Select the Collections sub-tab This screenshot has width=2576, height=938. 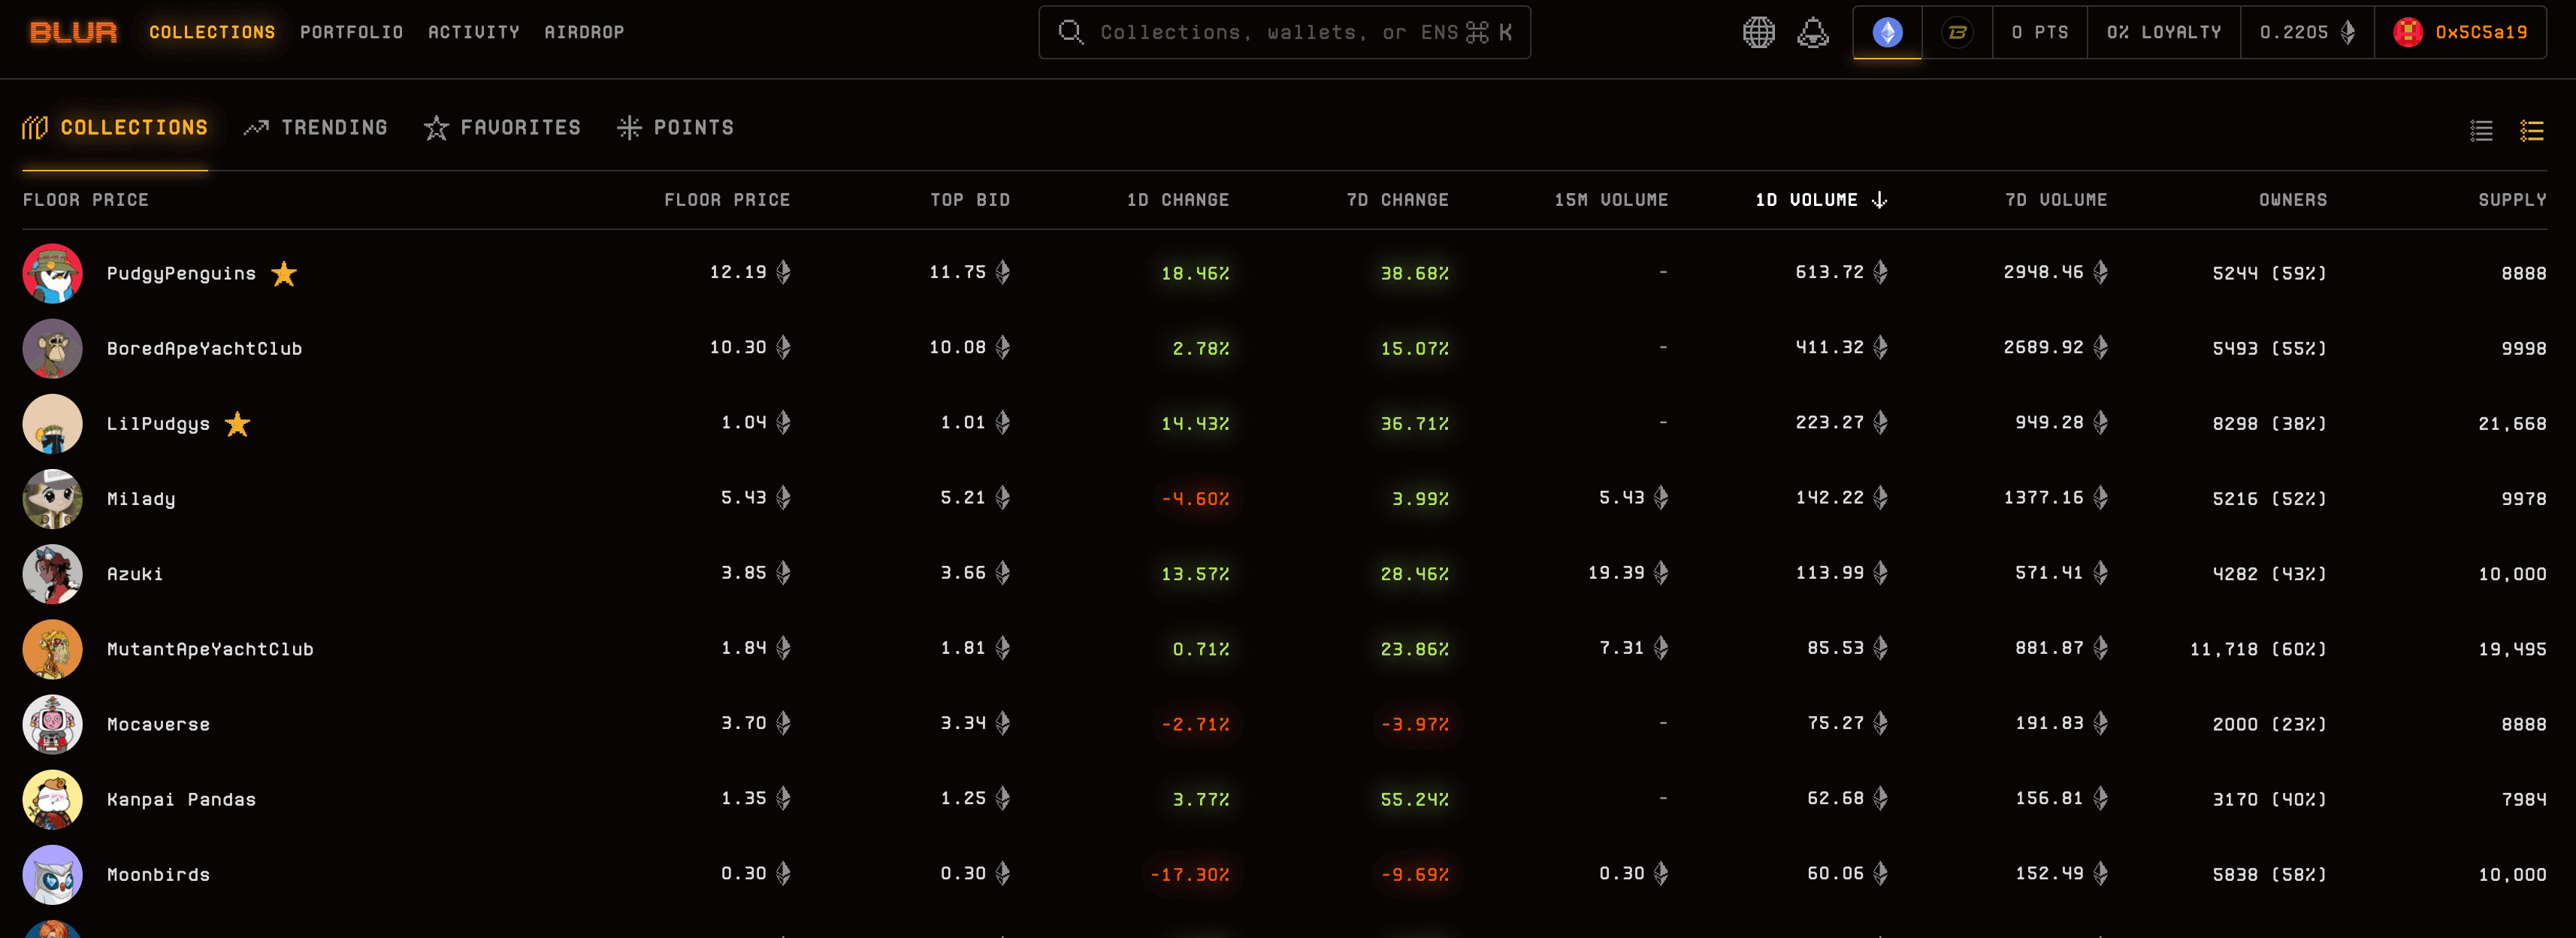(115, 127)
